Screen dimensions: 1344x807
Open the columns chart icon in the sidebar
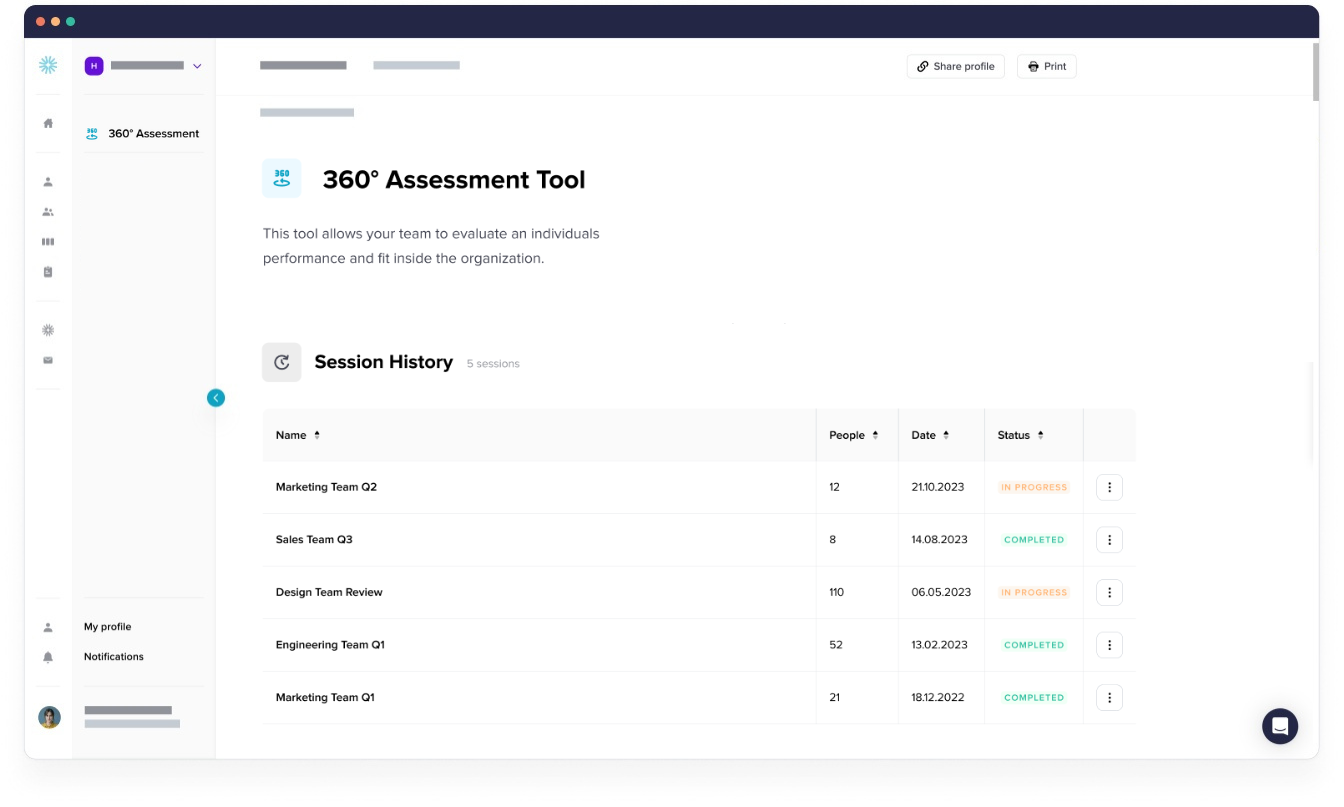pyautogui.click(x=47, y=241)
